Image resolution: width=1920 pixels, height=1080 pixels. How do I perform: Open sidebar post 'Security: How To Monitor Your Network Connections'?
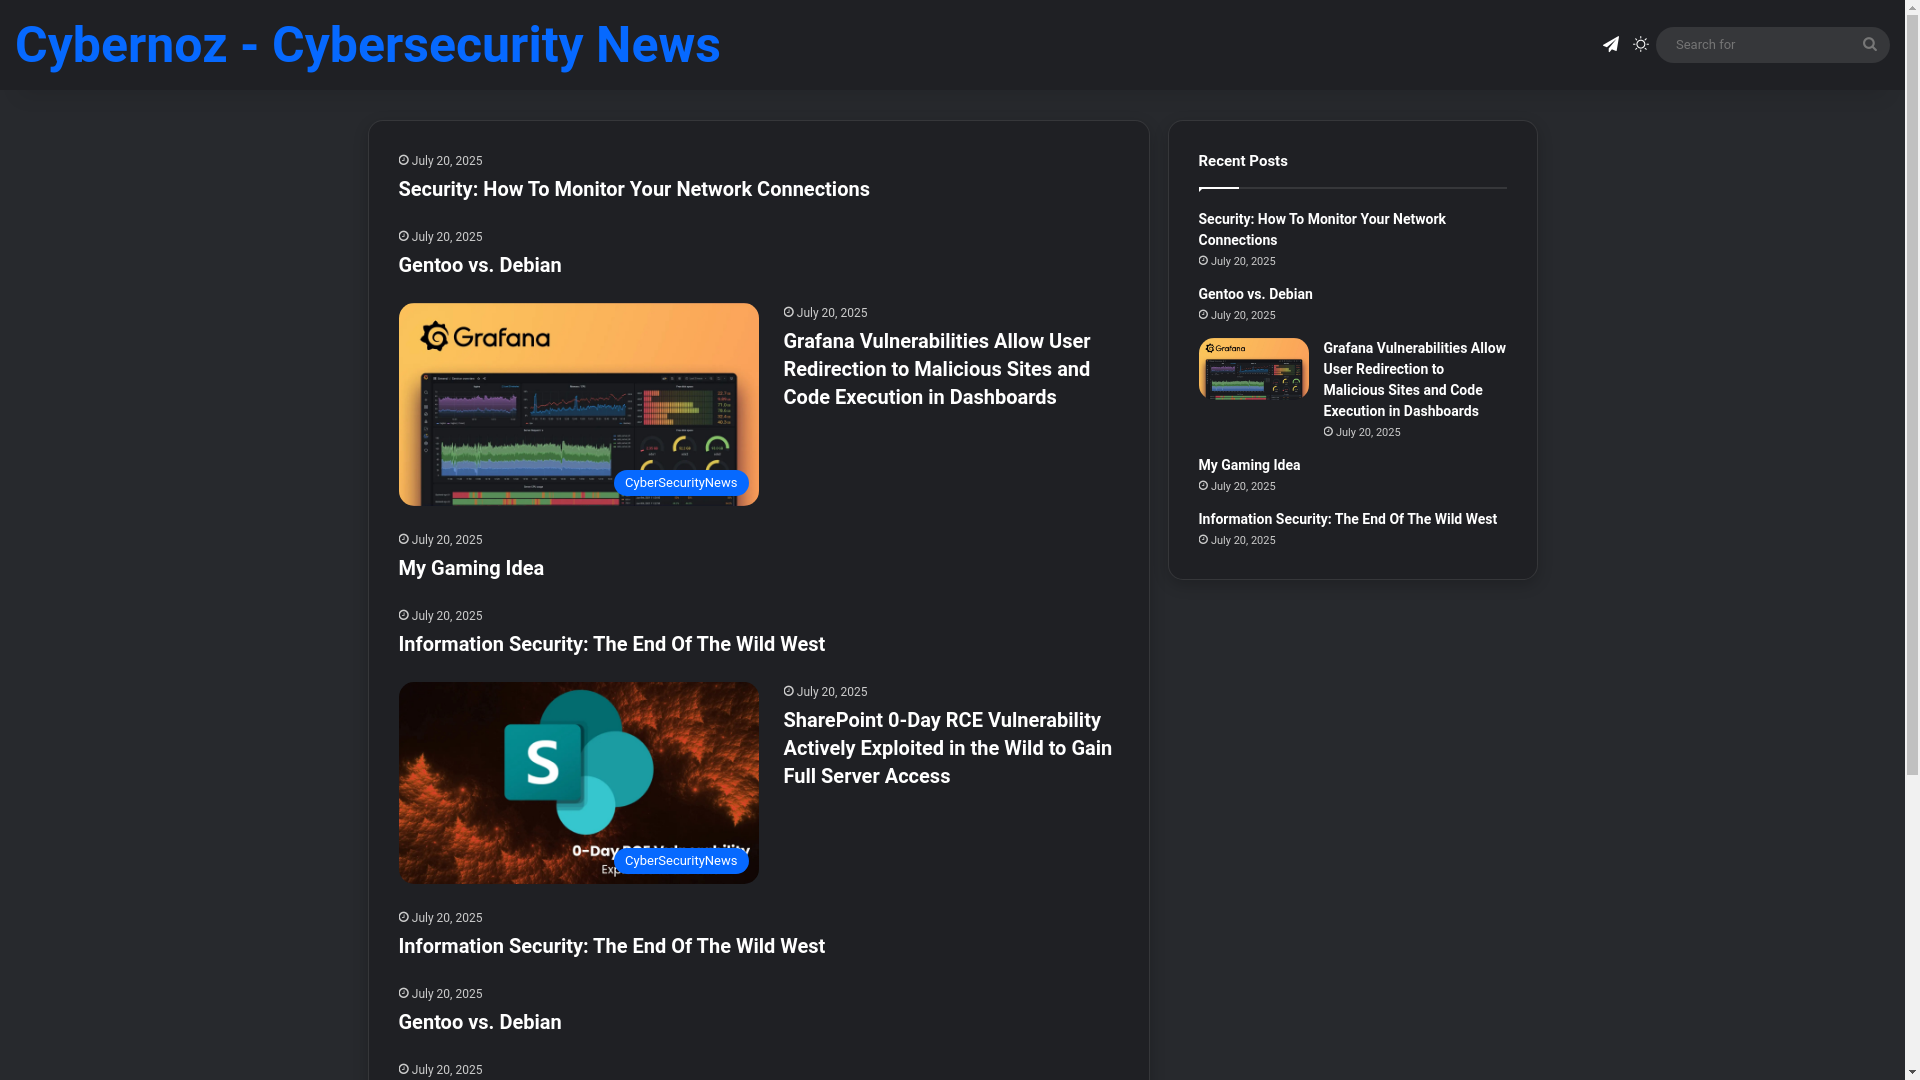(1322, 229)
